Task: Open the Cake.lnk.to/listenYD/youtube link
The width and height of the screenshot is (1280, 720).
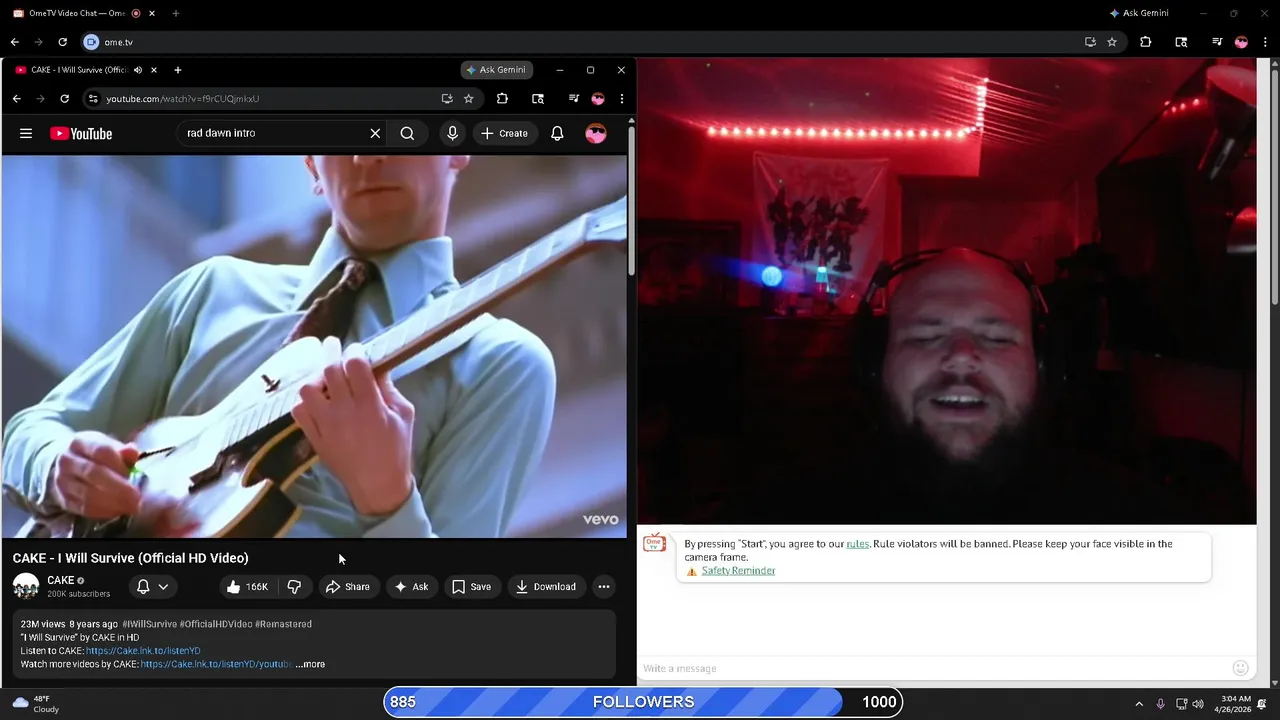Action: click(x=215, y=664)
